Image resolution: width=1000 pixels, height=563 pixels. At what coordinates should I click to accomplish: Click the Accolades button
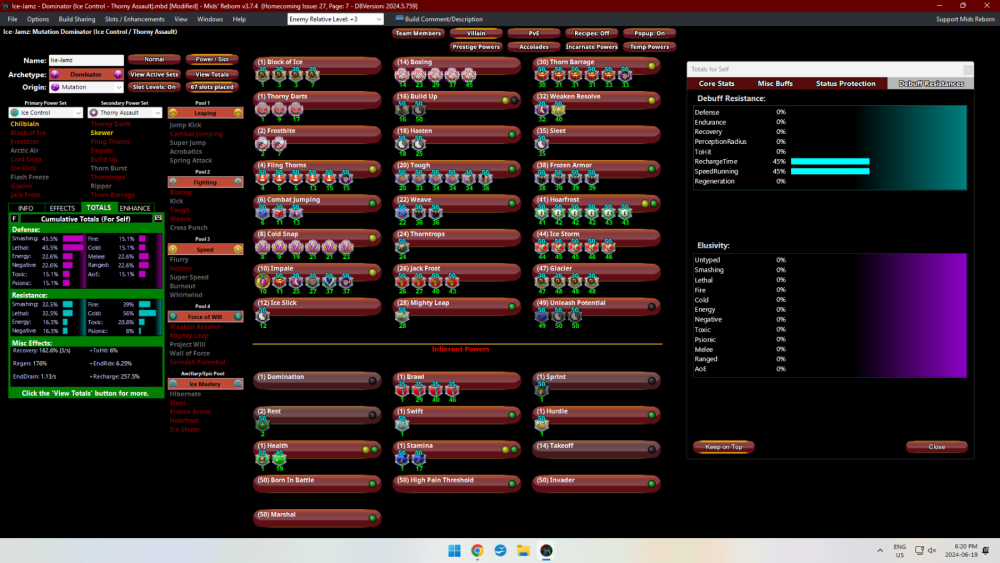(534, 47)
